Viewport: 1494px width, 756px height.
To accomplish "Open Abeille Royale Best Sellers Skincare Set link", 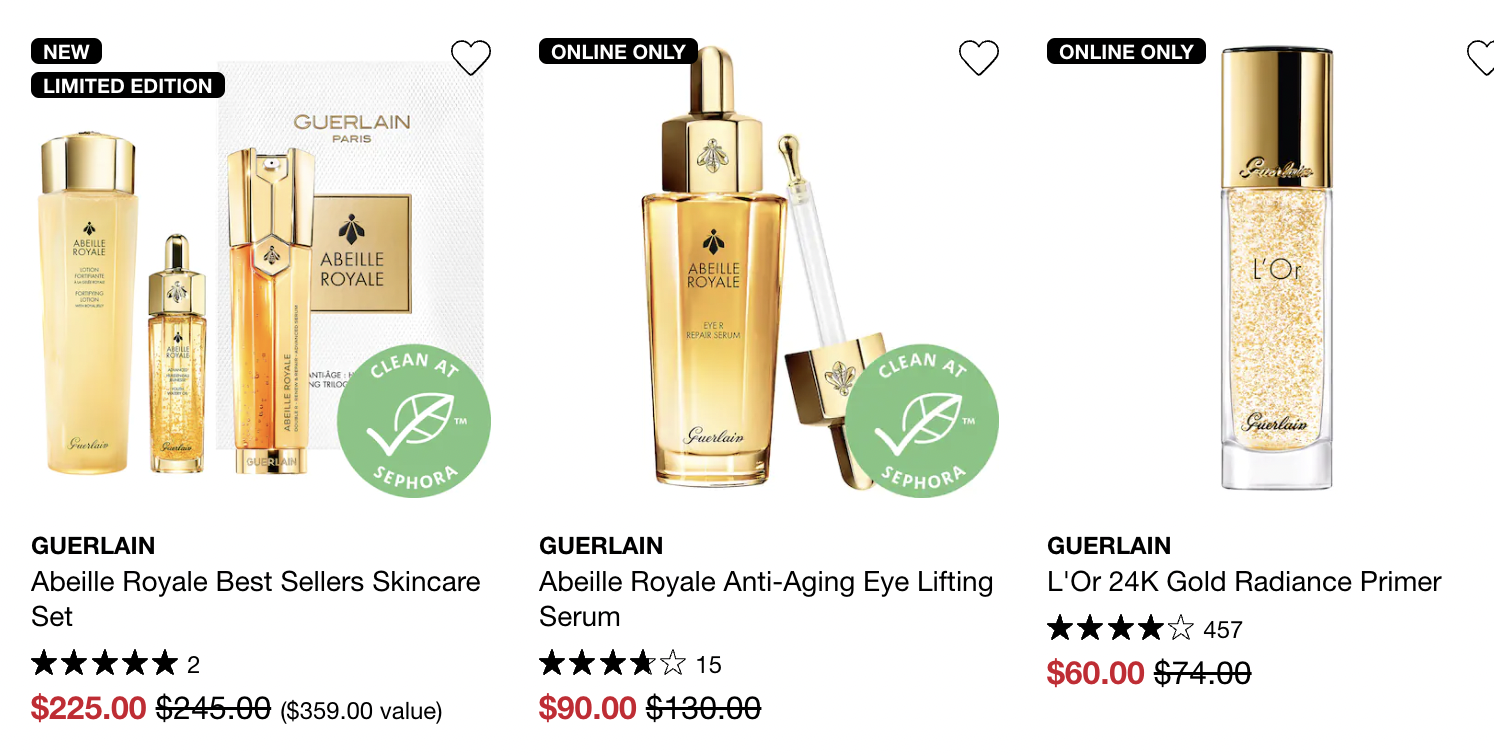I will 256,598.
